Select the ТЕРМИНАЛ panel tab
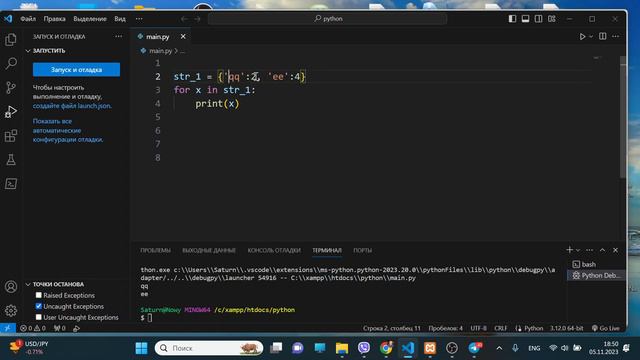640x360 pixels. (x=327, y=250)
